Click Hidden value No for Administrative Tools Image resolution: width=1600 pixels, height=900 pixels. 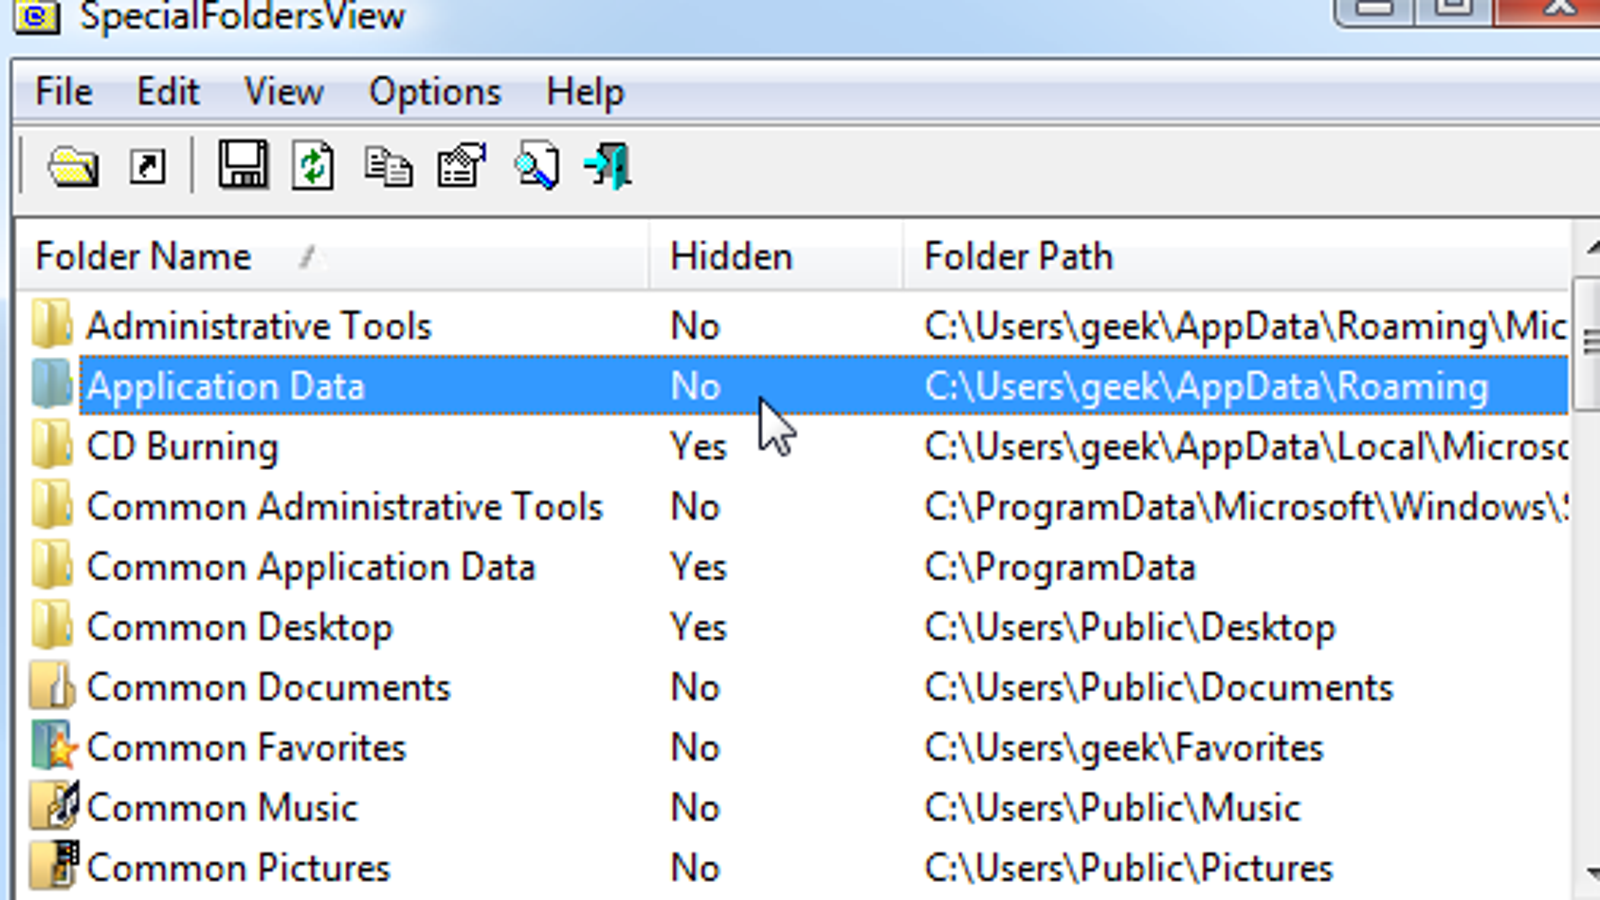point(695,326)
